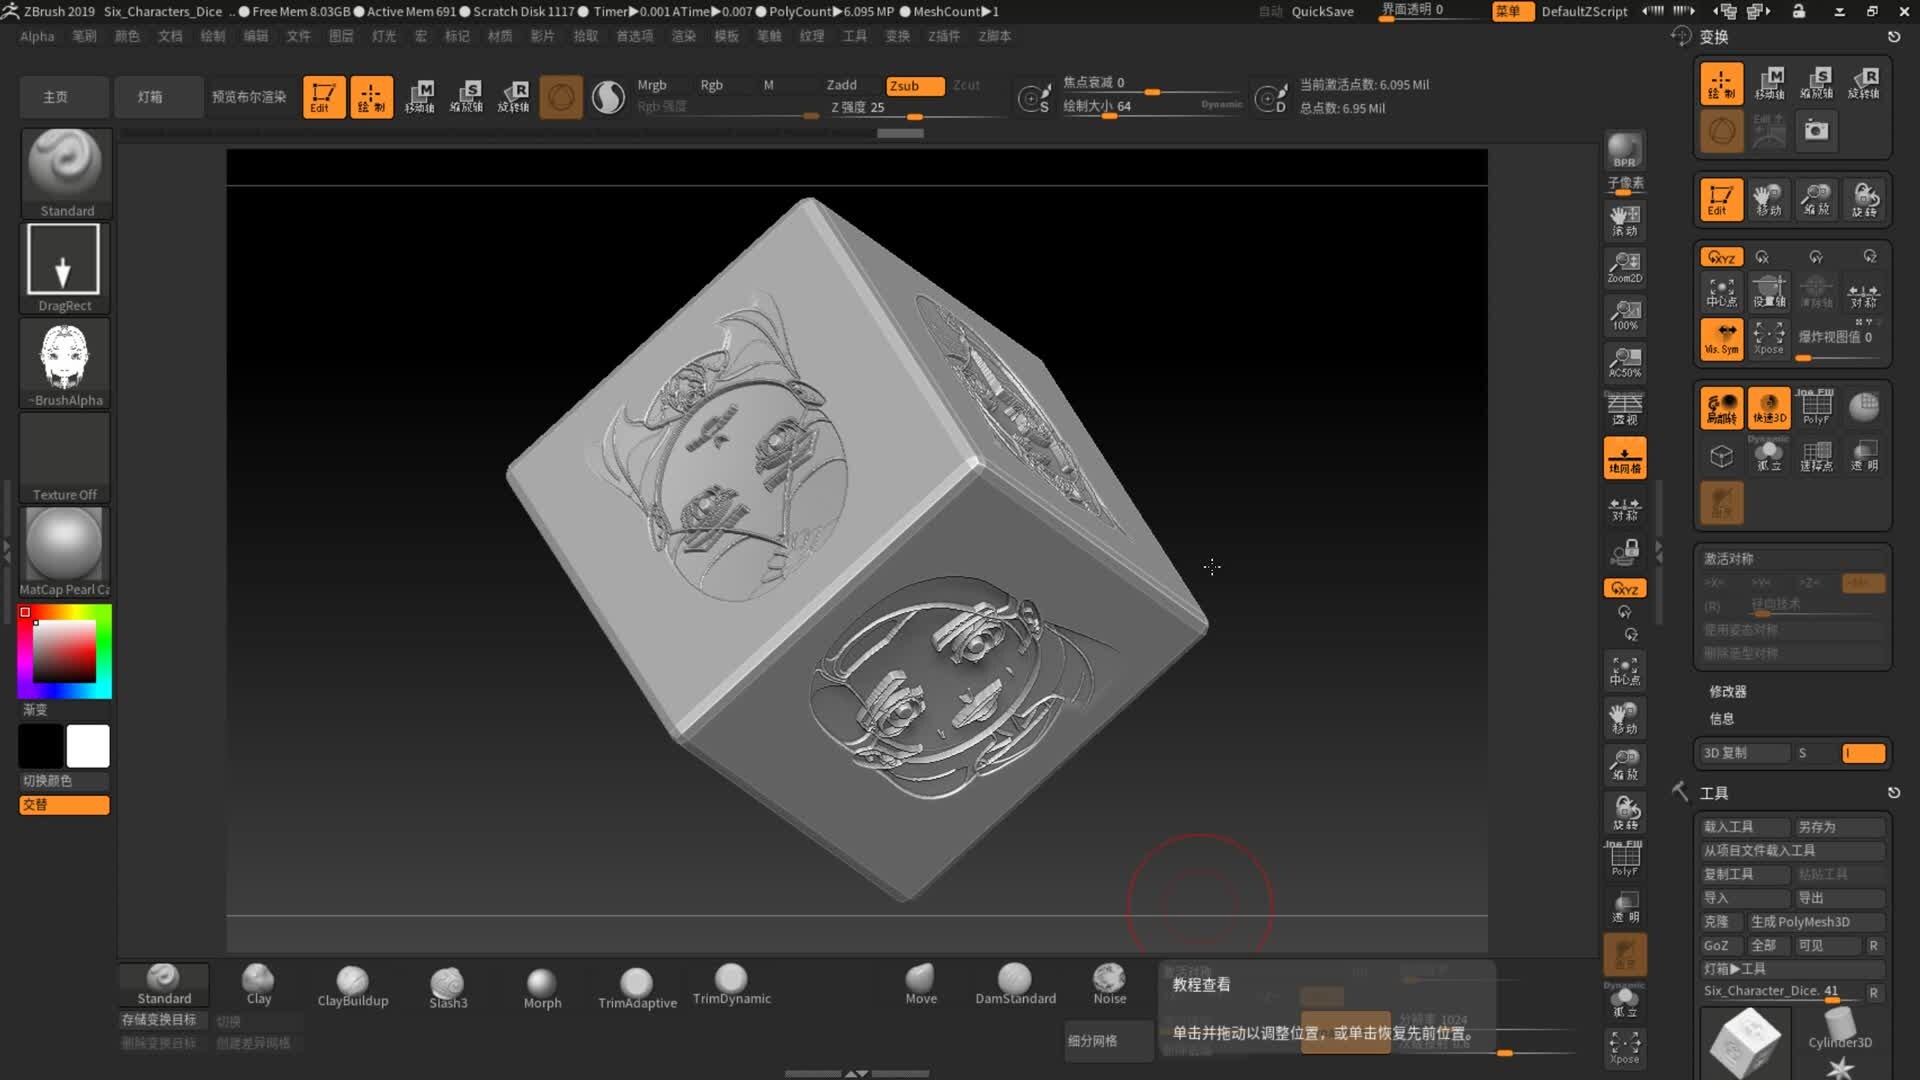This screenshot has height=1080, width=1920.
Task: Click the AC50% zoom icon
Action: pyautogui.click(x=1624, y=361)
